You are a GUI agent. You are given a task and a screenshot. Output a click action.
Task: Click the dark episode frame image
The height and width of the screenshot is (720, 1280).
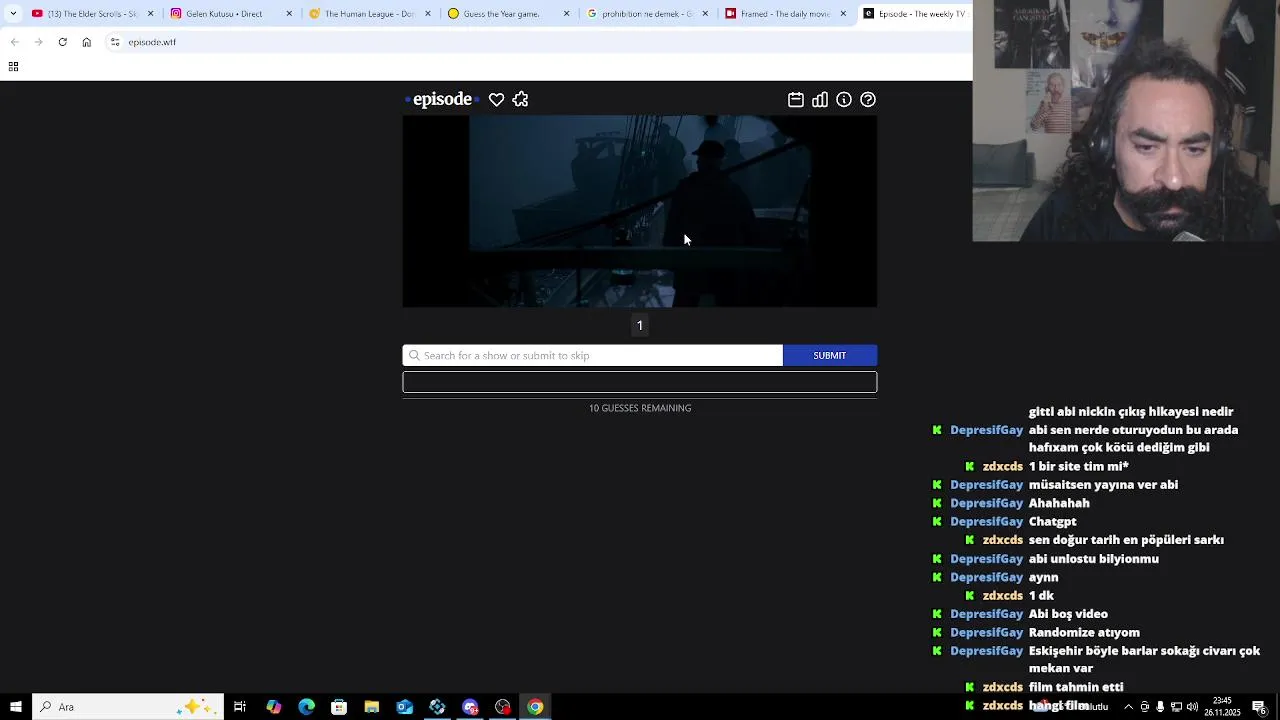(640, 211)
